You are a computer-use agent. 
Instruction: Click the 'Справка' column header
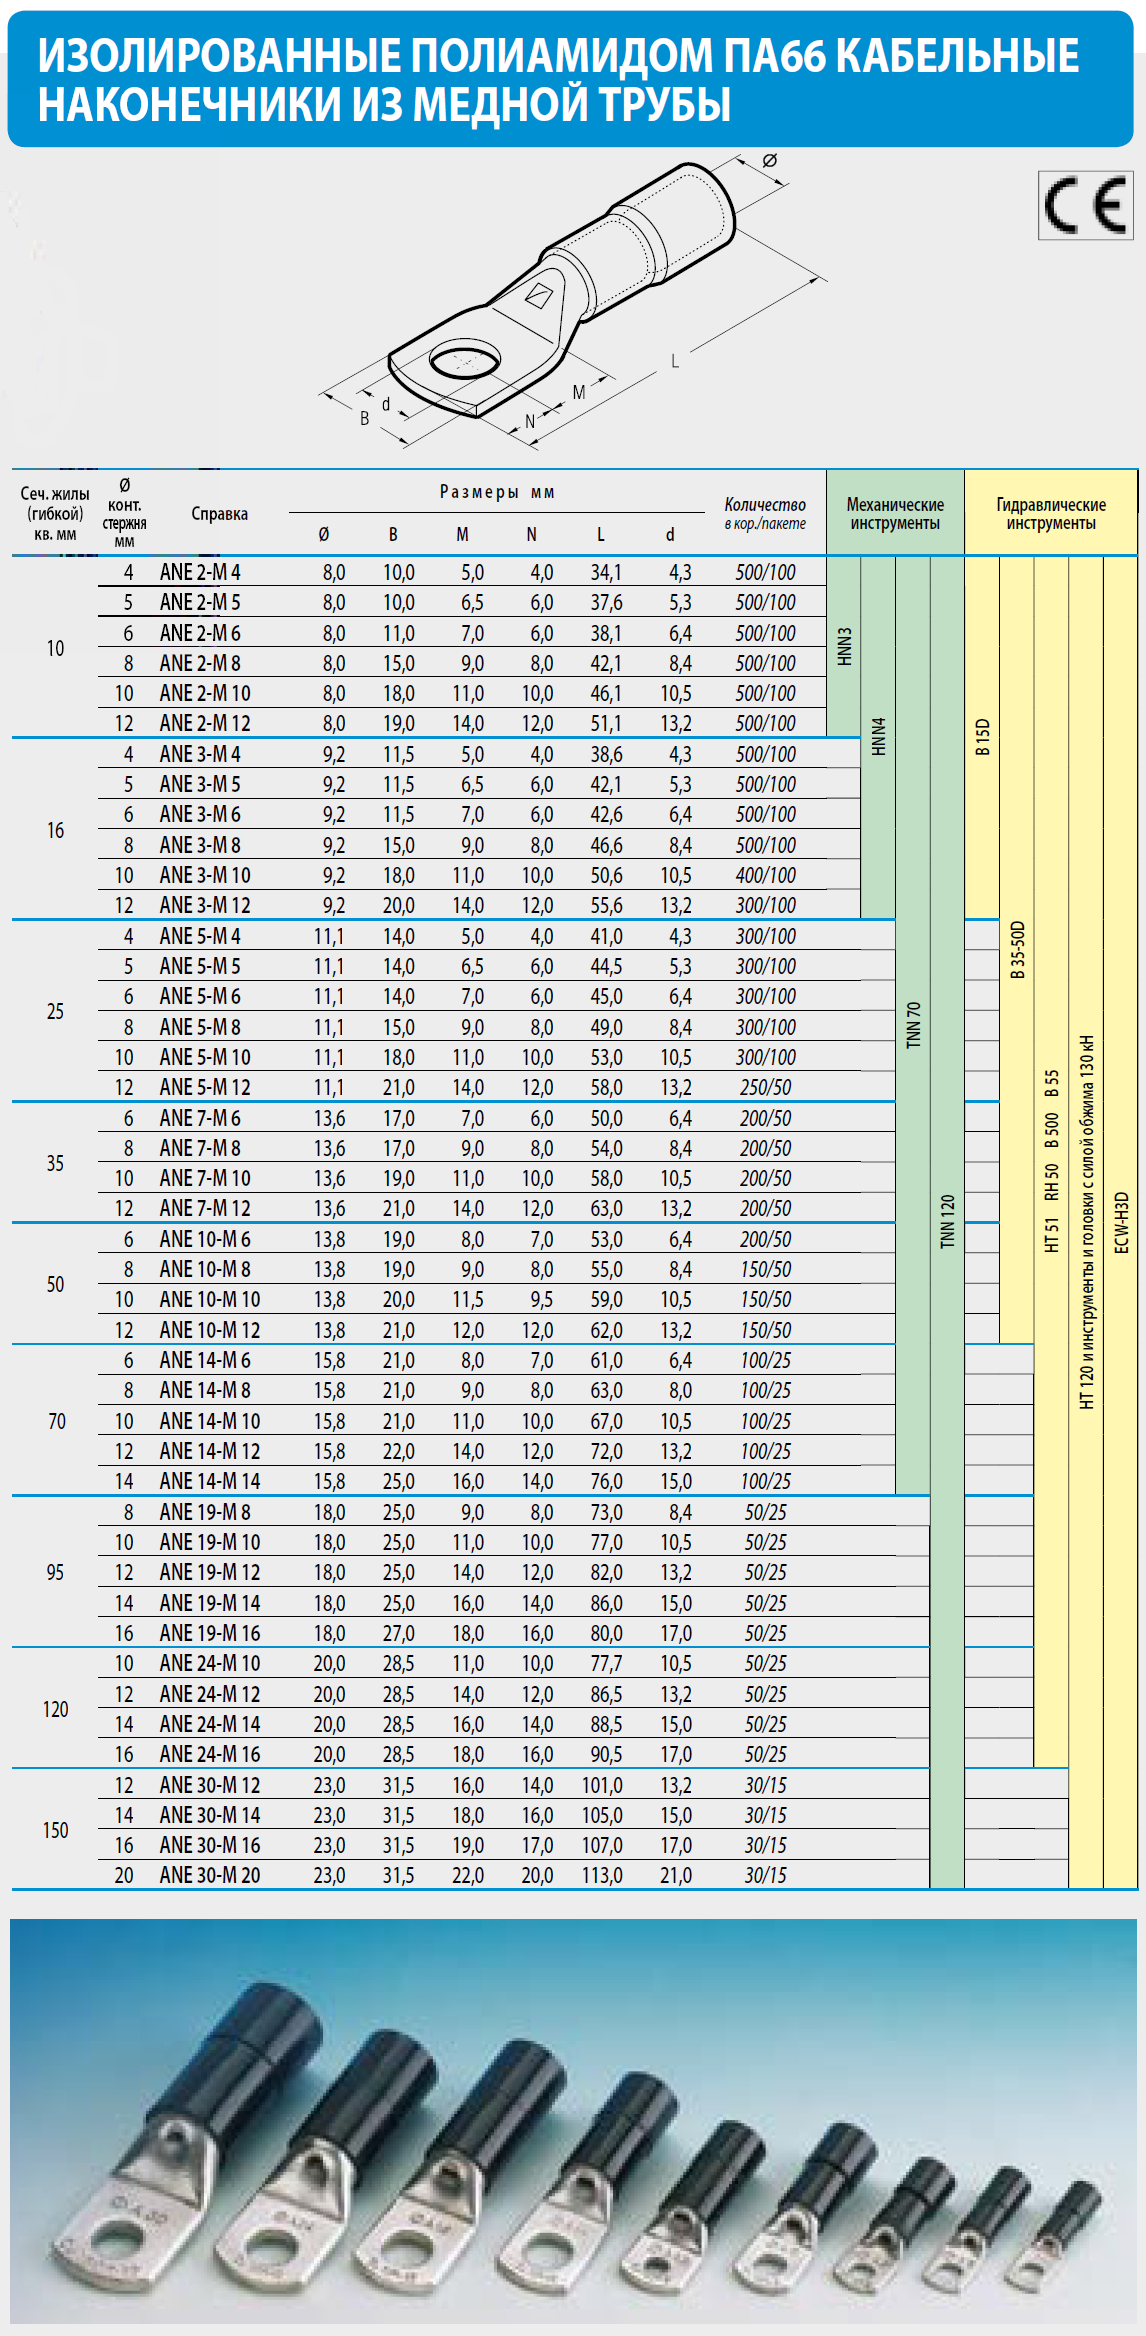click(219, 514)
